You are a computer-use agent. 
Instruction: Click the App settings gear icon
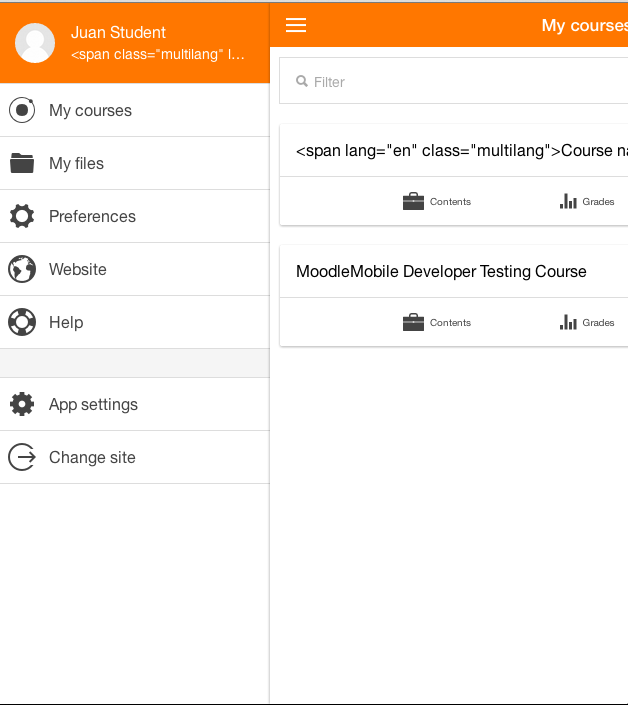pyautogui.click(x=22, y=404)
